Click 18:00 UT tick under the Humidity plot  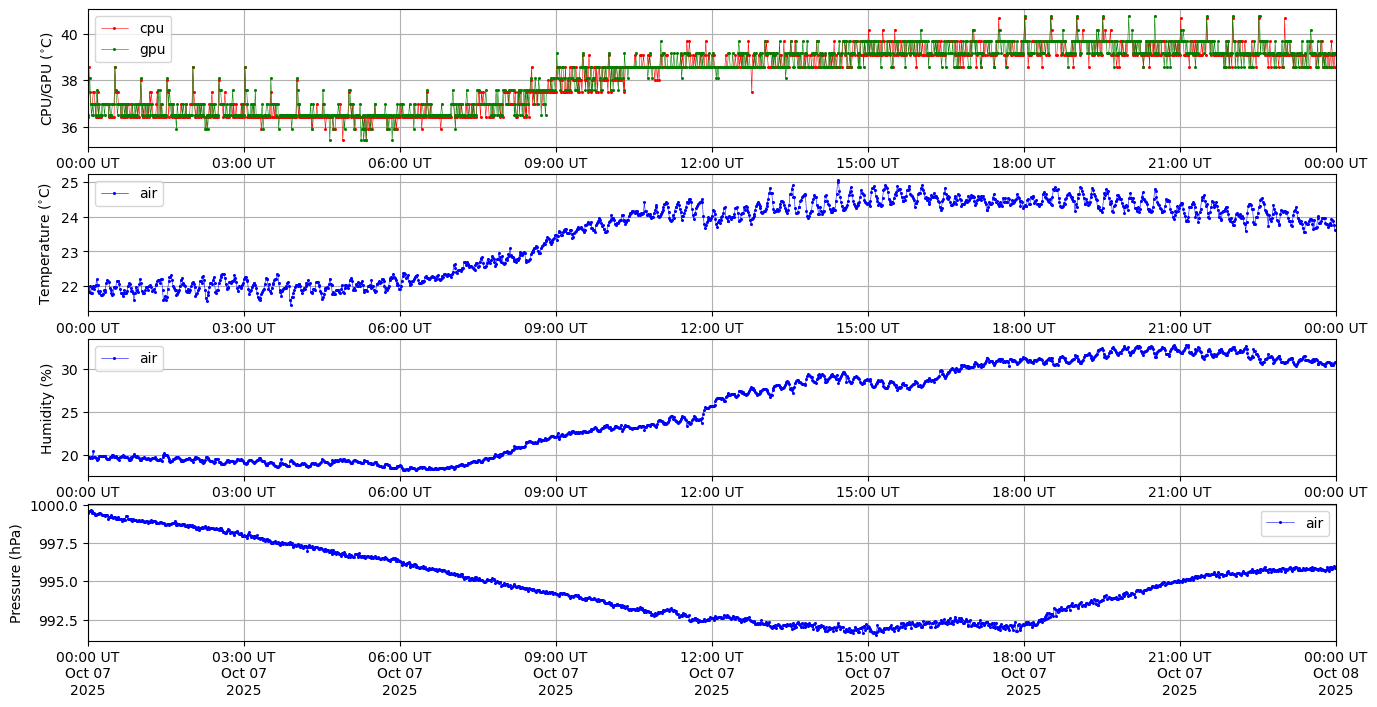pyautogui.click(x=1024, y=492)
